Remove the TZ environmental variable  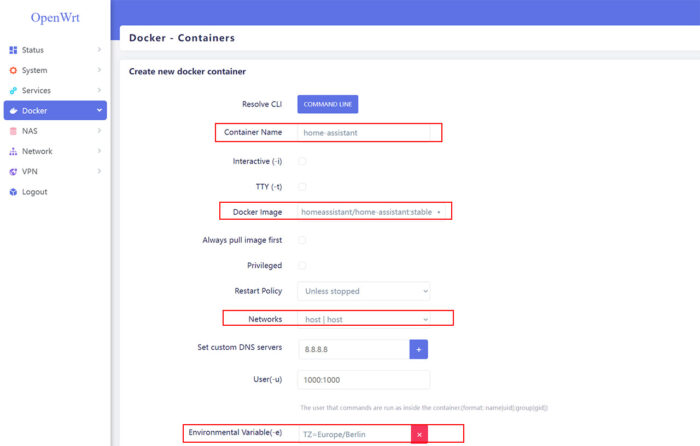[419, 435]
